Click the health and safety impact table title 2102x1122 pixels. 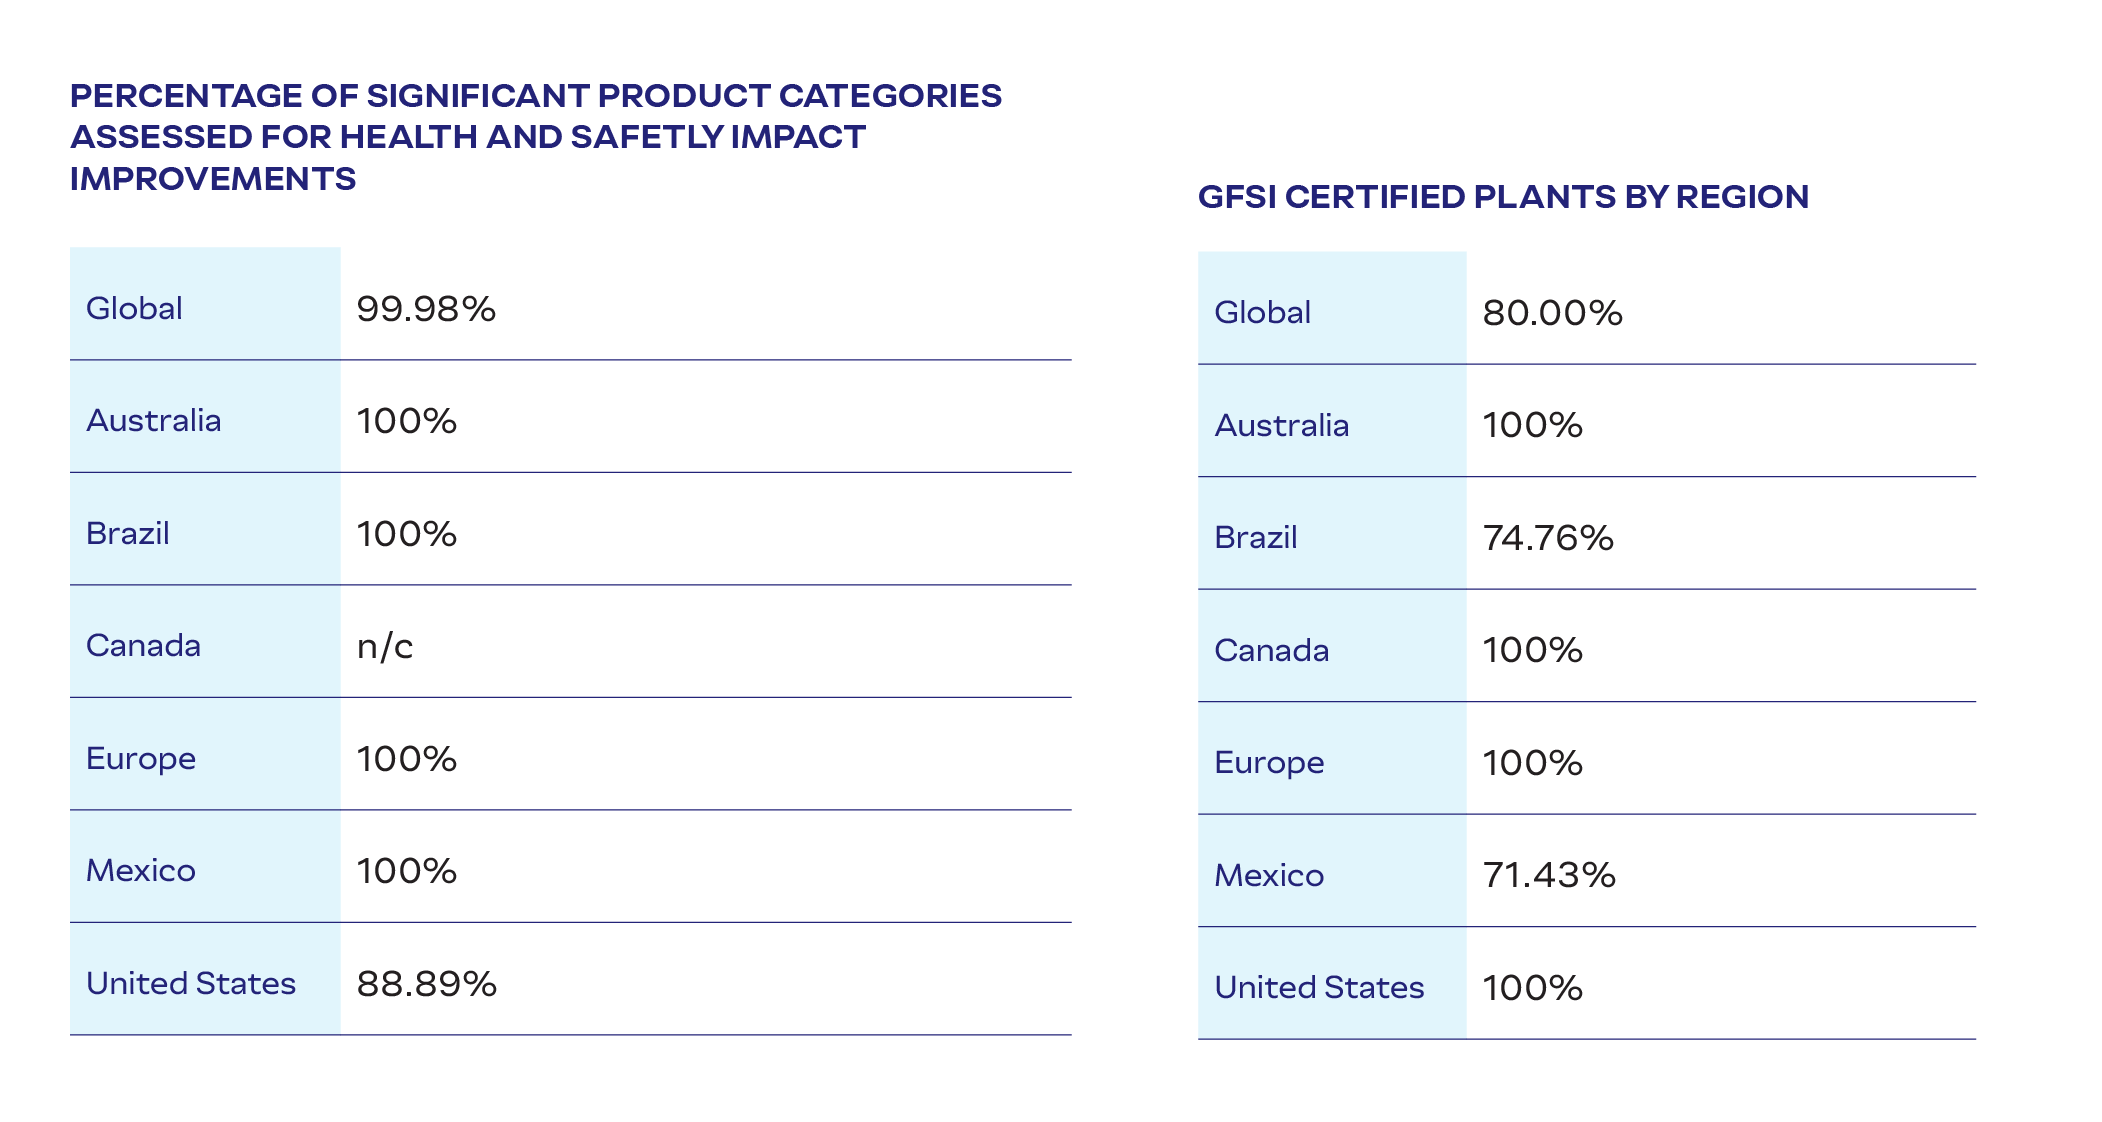click(535, 137)
